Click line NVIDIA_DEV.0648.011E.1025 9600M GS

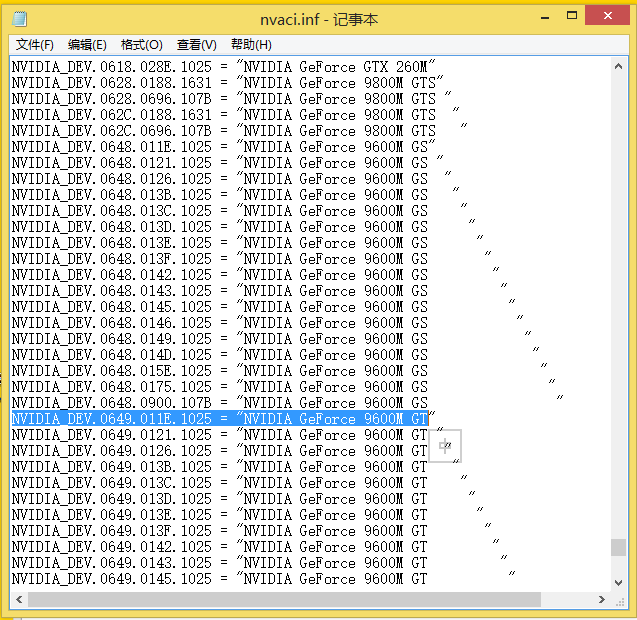pos(223,146)
